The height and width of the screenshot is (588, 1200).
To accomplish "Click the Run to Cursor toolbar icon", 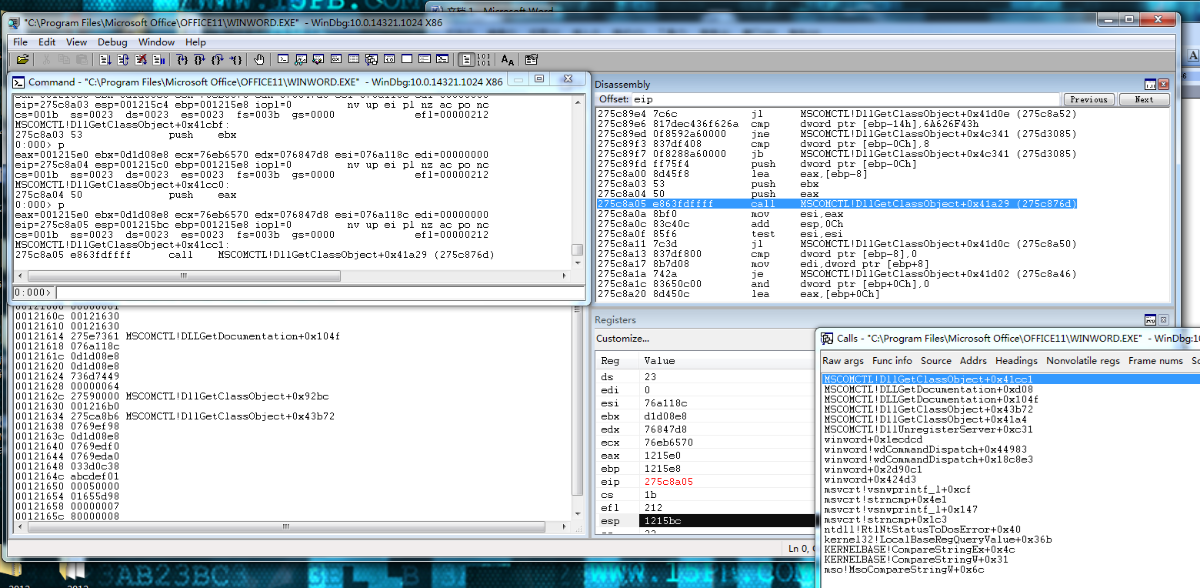I will pyautogui.click(x=236, y=60).
